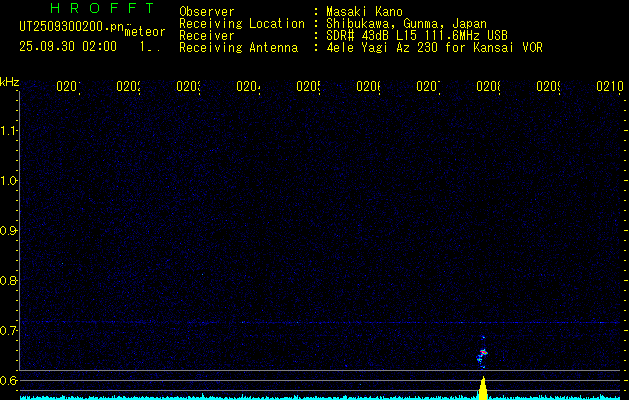Click the word meteor in header

tap(144, 31)
